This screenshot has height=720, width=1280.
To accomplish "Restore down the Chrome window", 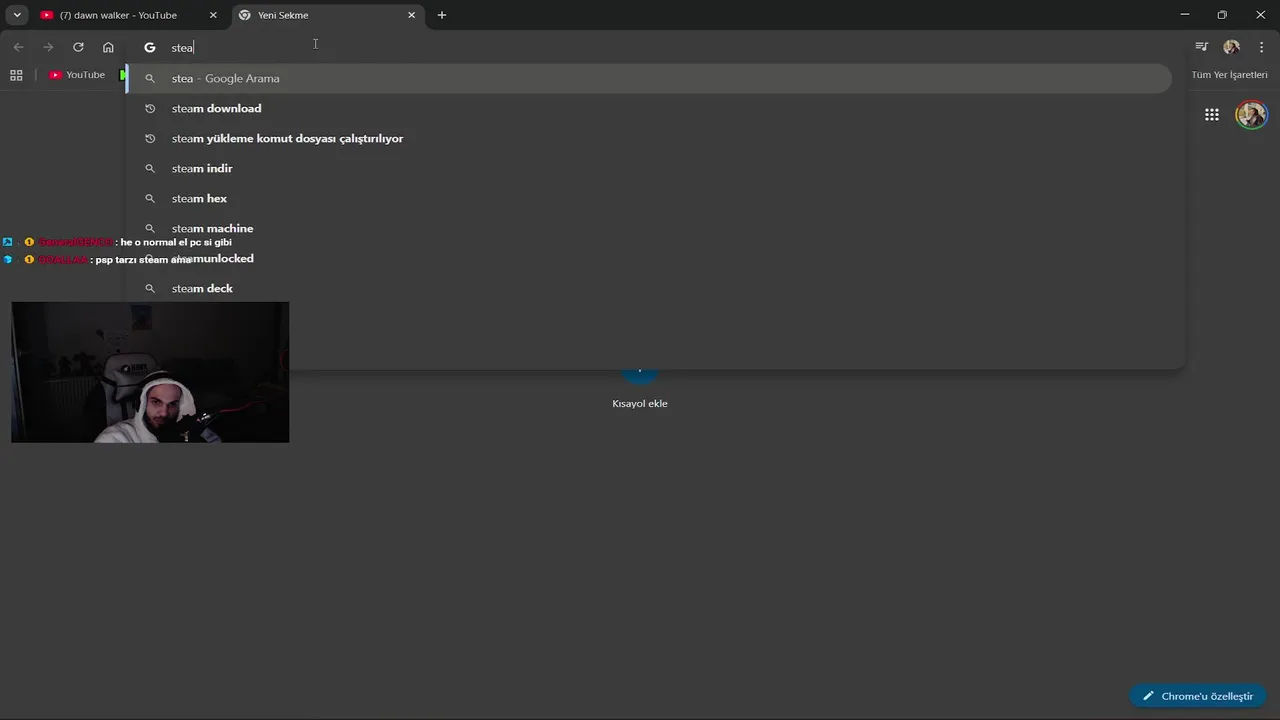I will [1222, 15].
